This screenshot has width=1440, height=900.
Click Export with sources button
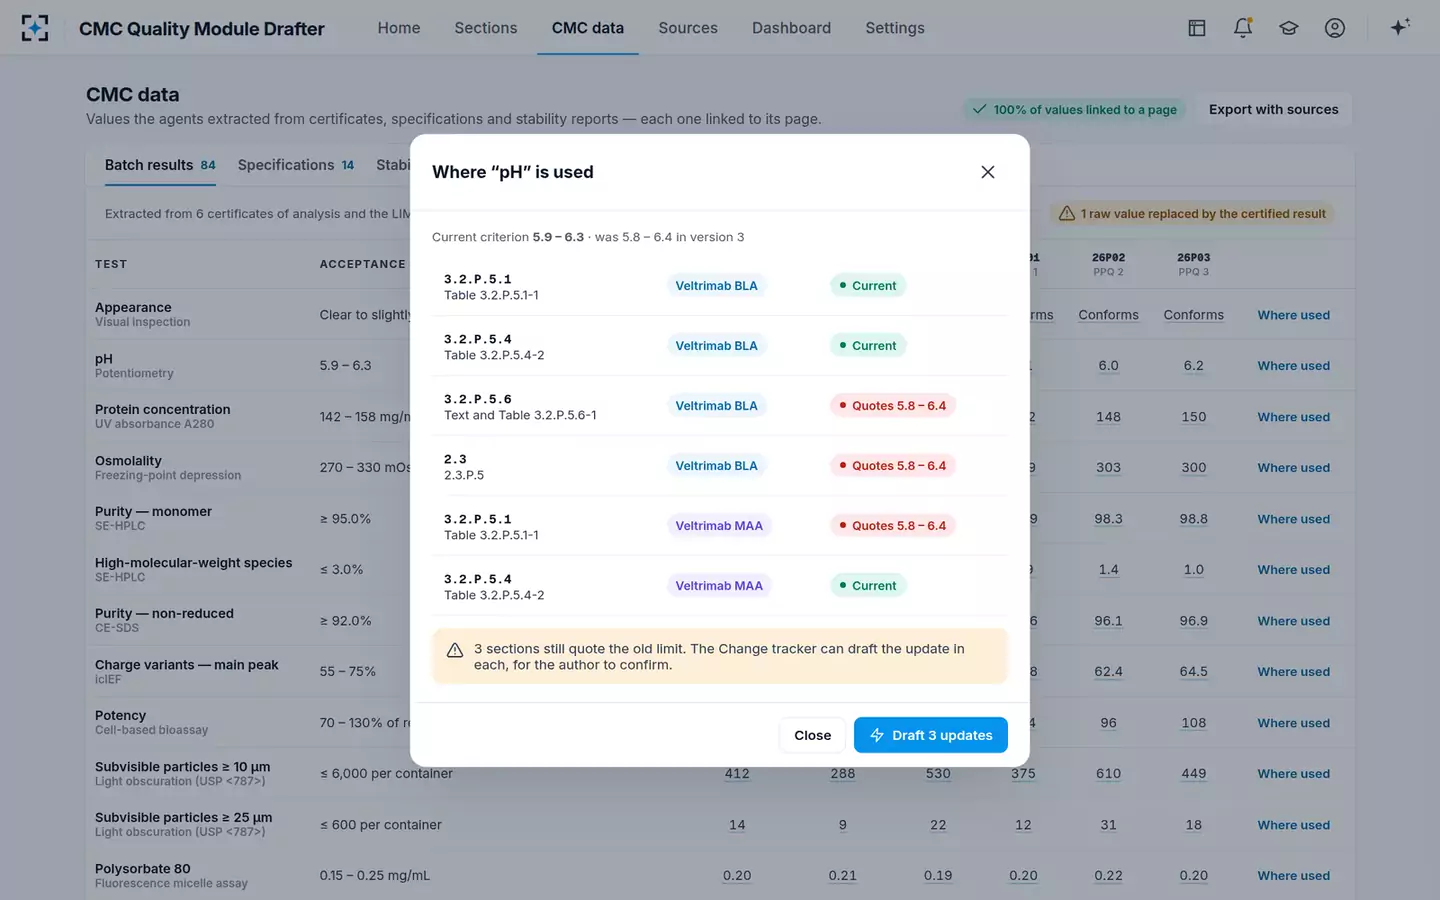click(x=1273, y=109)
